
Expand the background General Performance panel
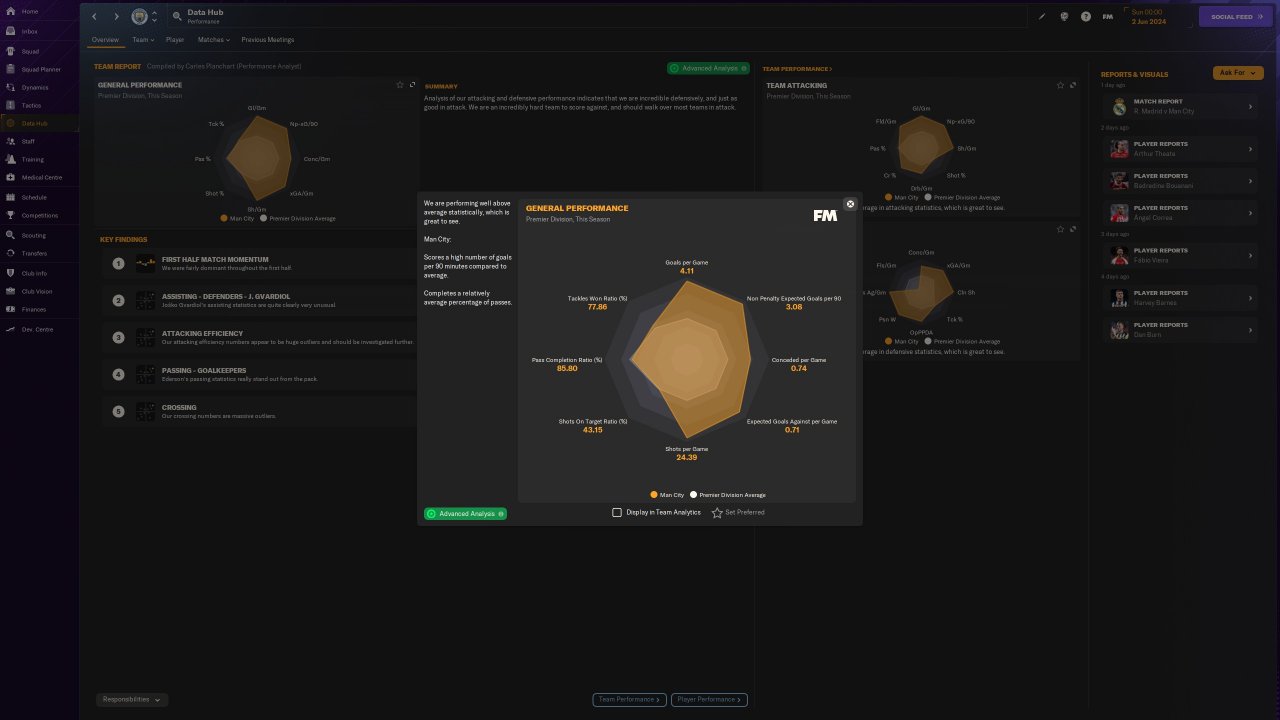[x=412, y=85]
